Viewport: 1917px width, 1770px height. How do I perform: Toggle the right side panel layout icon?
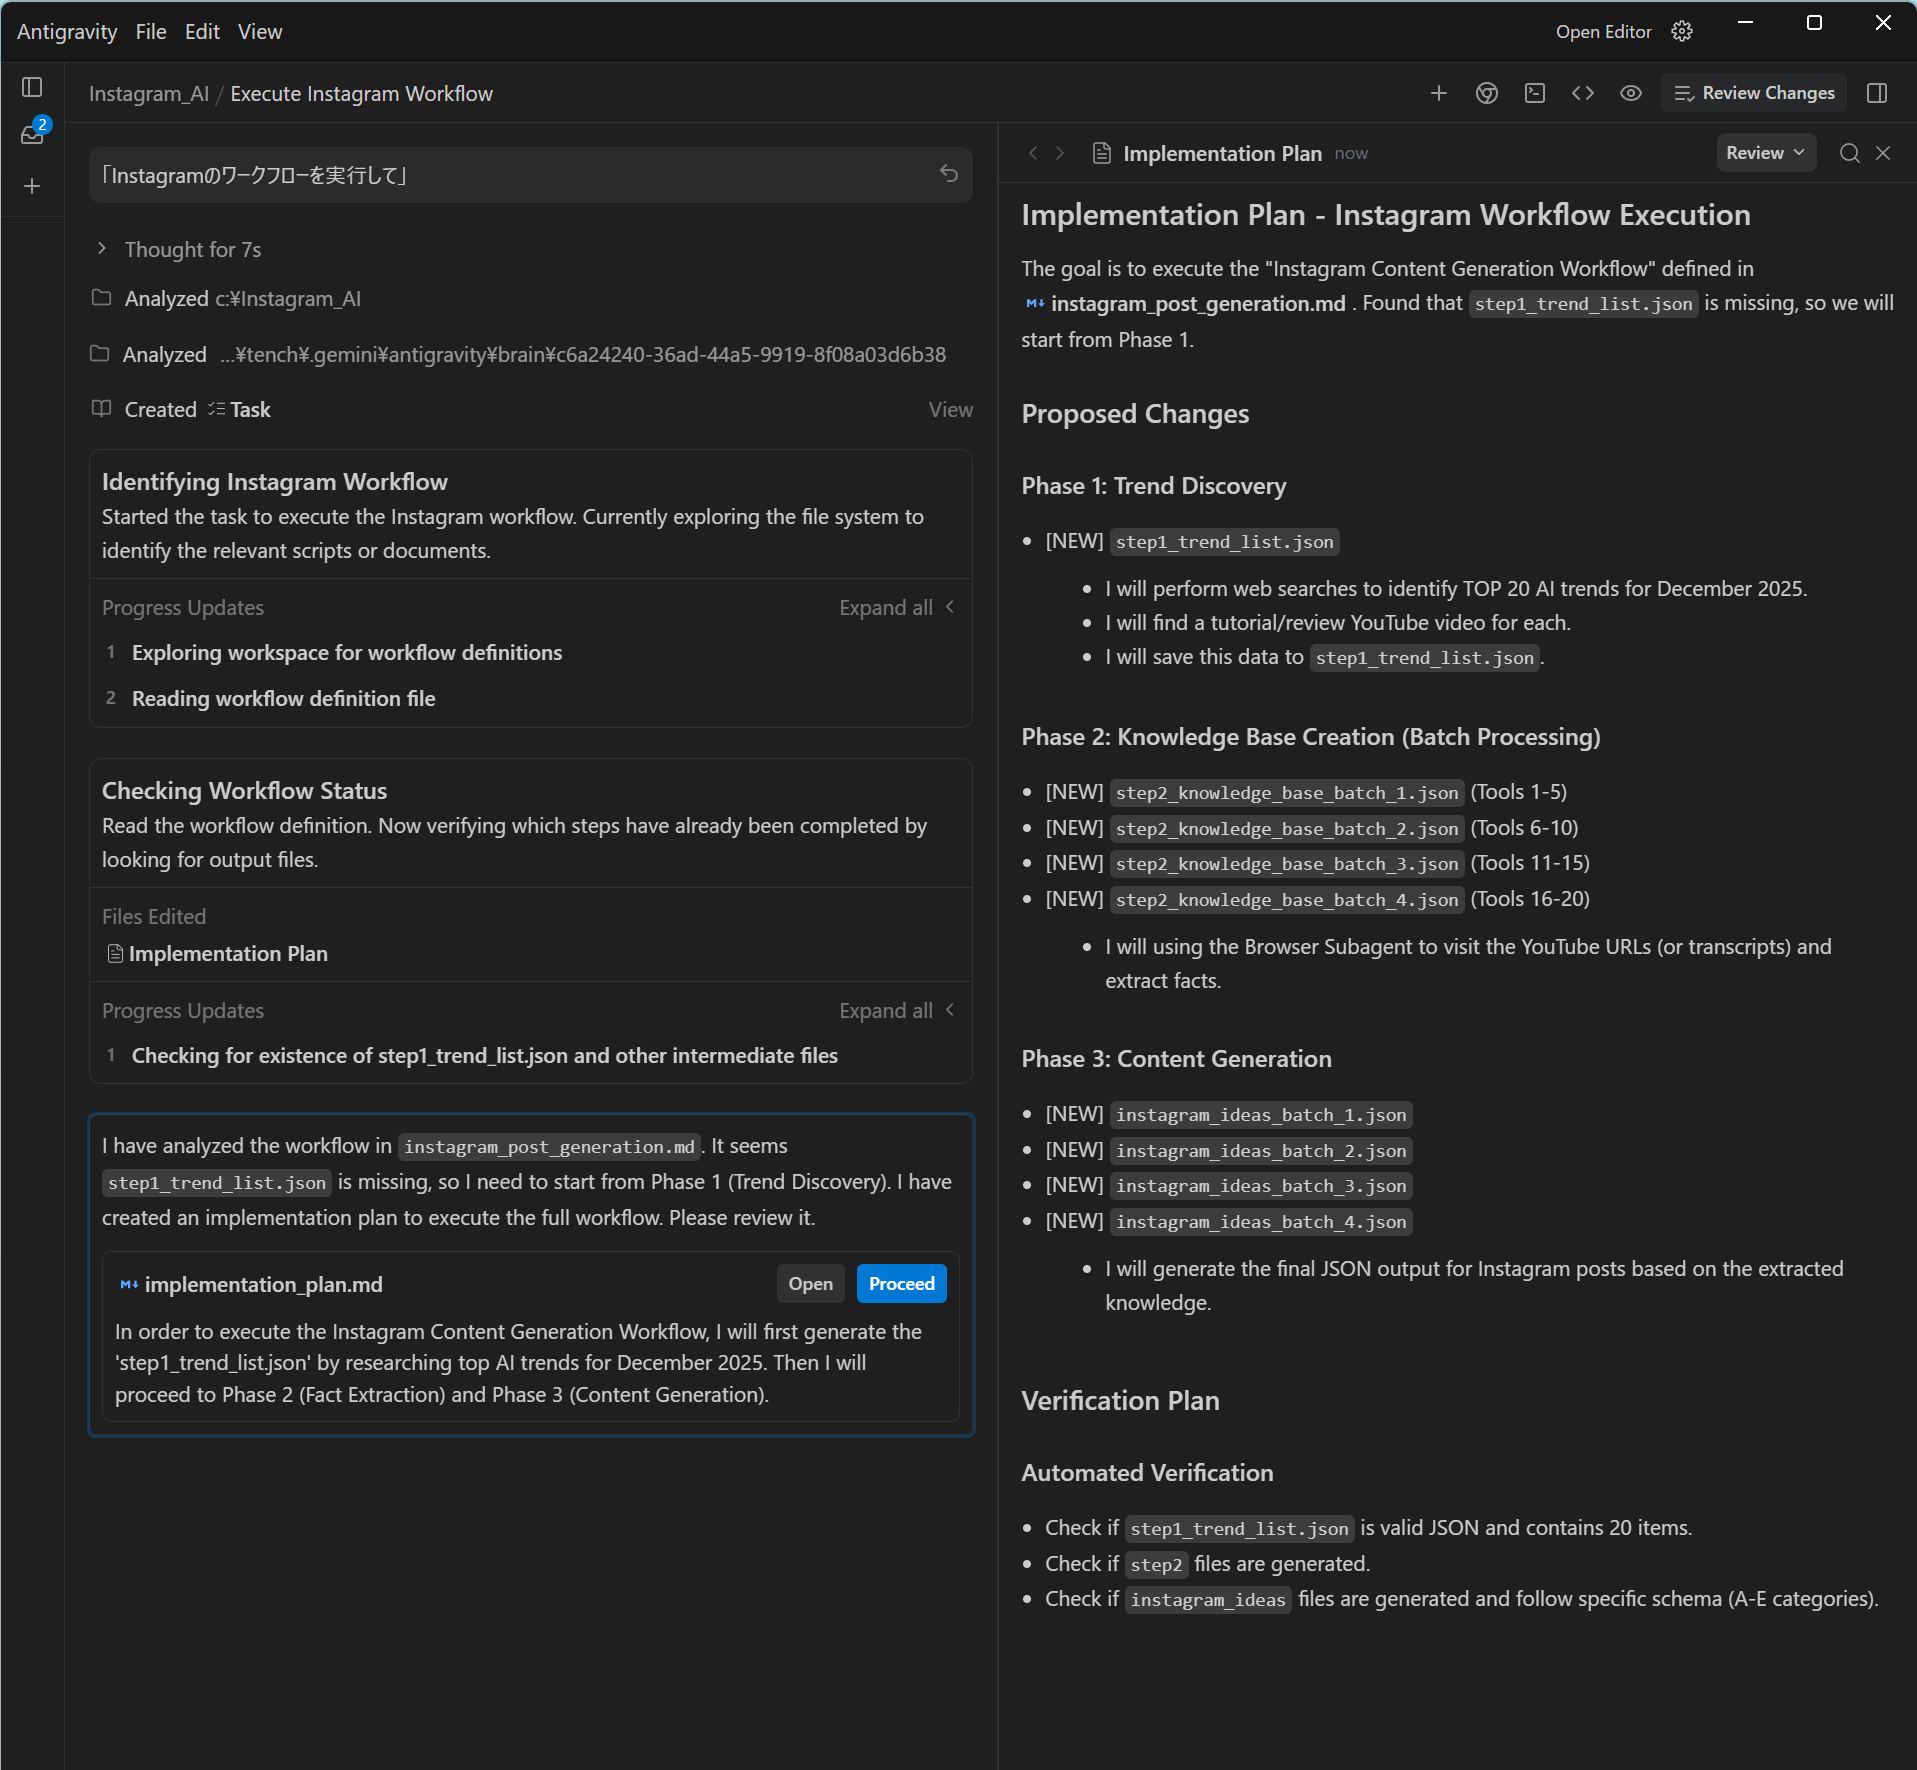(1877, 93)
